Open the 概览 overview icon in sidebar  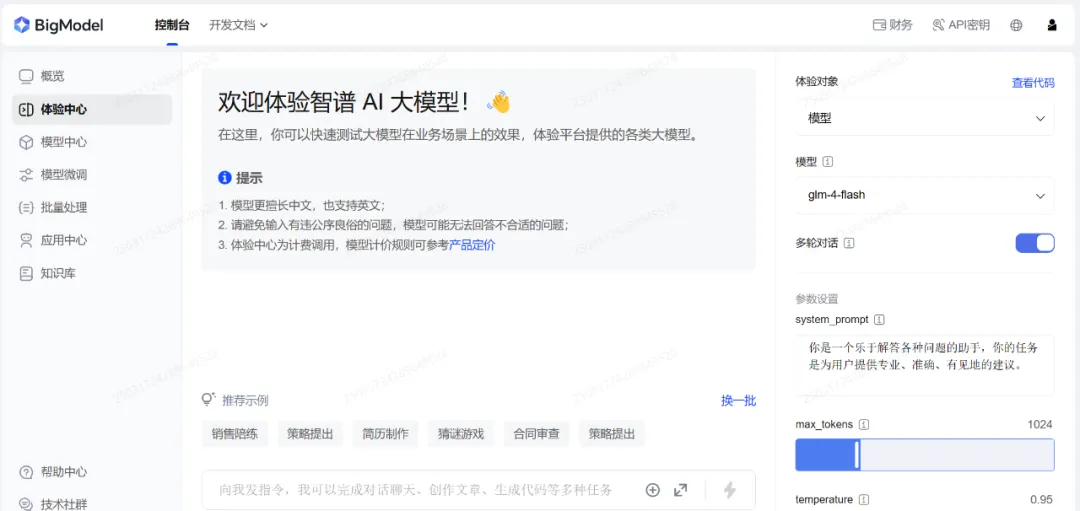[x=26, y=76]
